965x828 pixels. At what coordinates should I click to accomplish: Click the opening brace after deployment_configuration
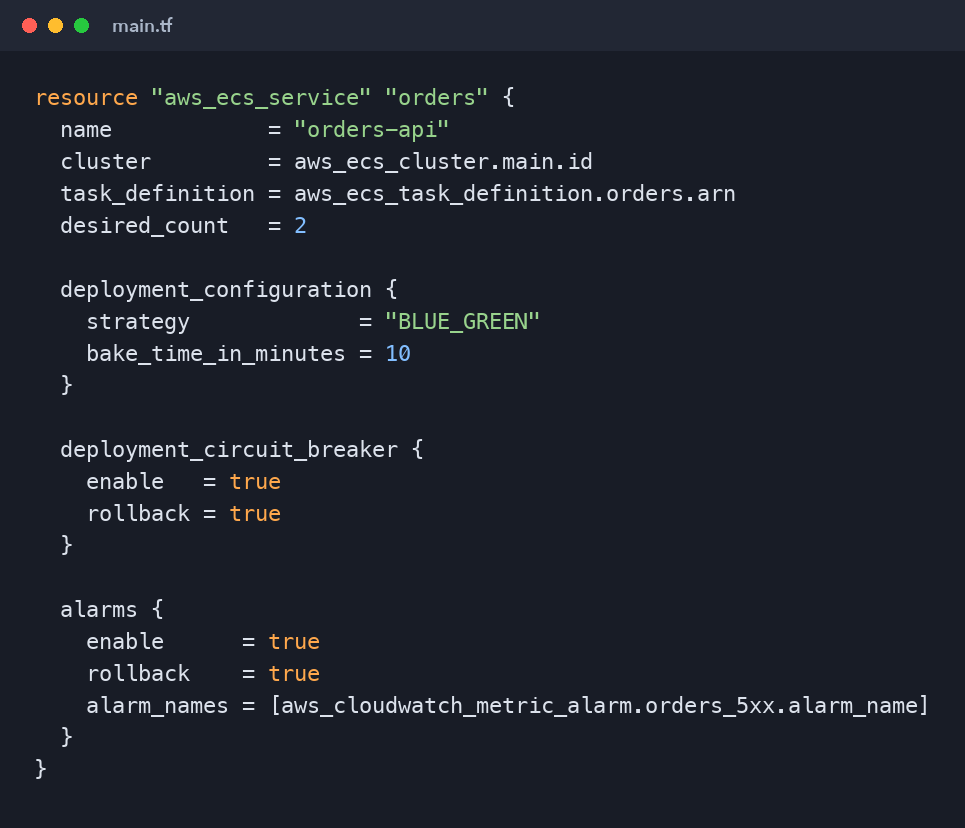(x=391, y=290)
